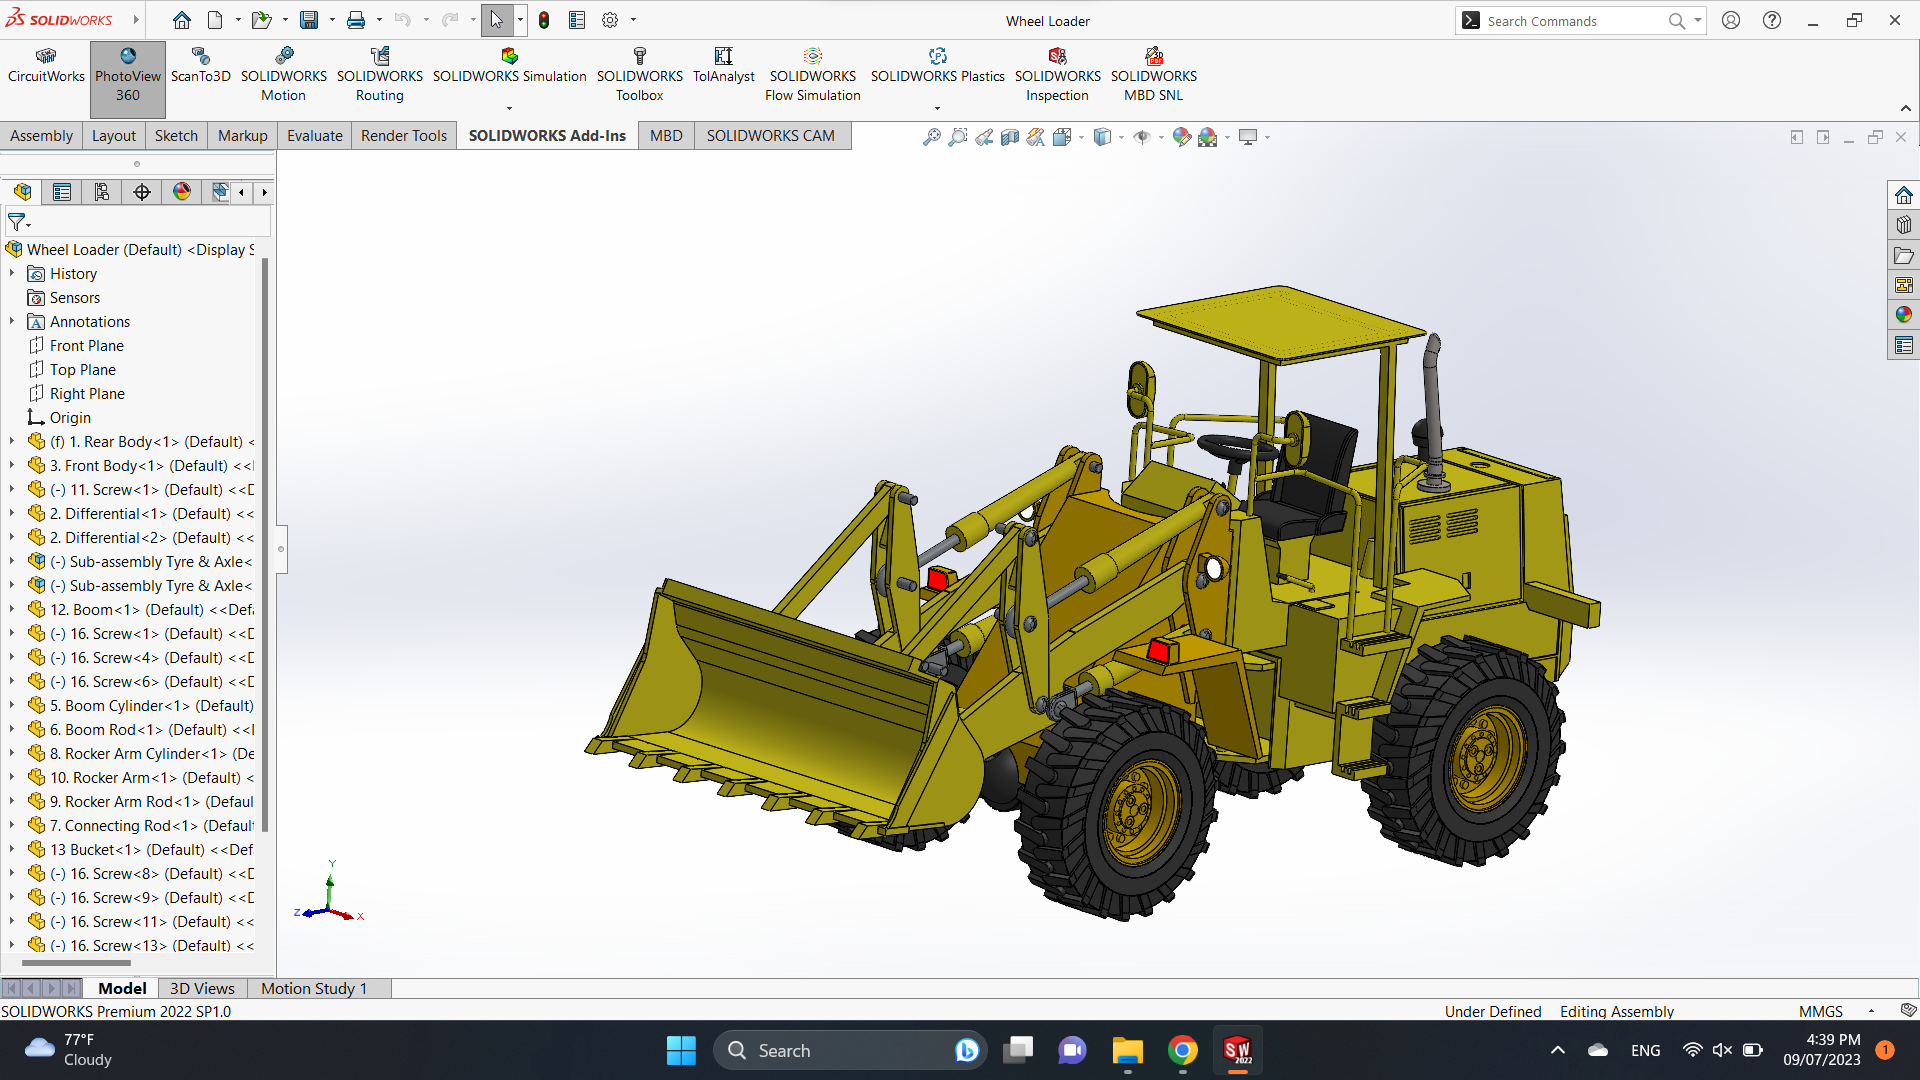Open the Display Style dropdown arrow
Viewport: 1920px width, 1080px height.
1121,137
